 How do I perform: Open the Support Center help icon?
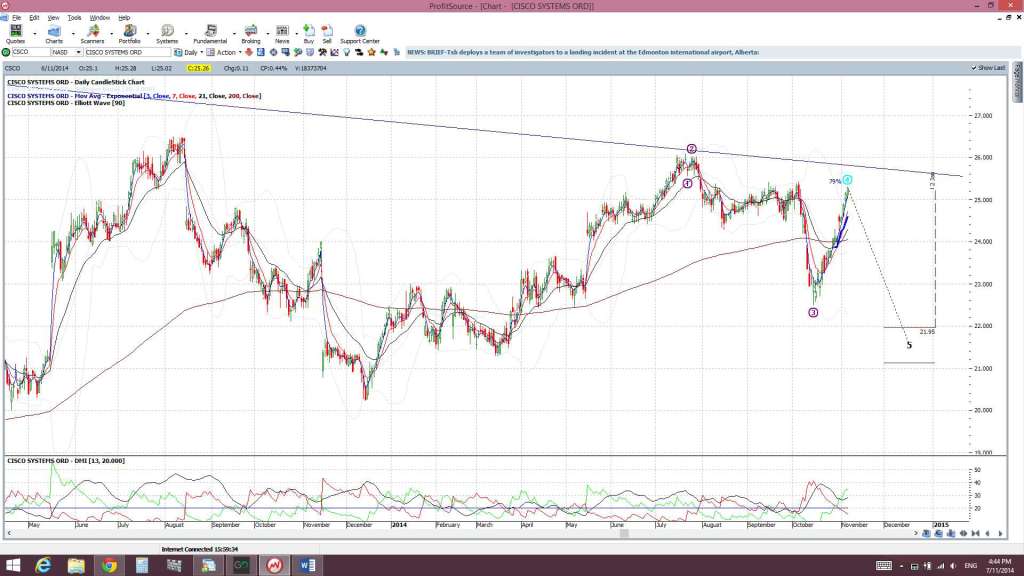click(360, 34)
